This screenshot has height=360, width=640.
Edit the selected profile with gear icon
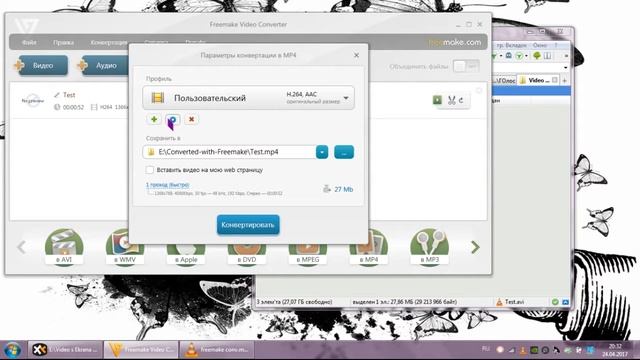pyautogui.click(x=173, y=119)
